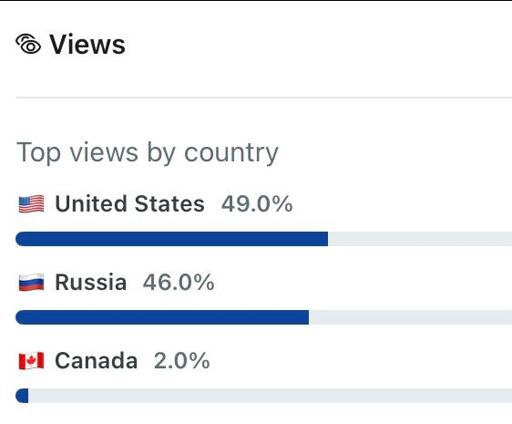Click the United States flag icon
The image size is (512, 424).
pyautogui.click(x=31, y=204)
